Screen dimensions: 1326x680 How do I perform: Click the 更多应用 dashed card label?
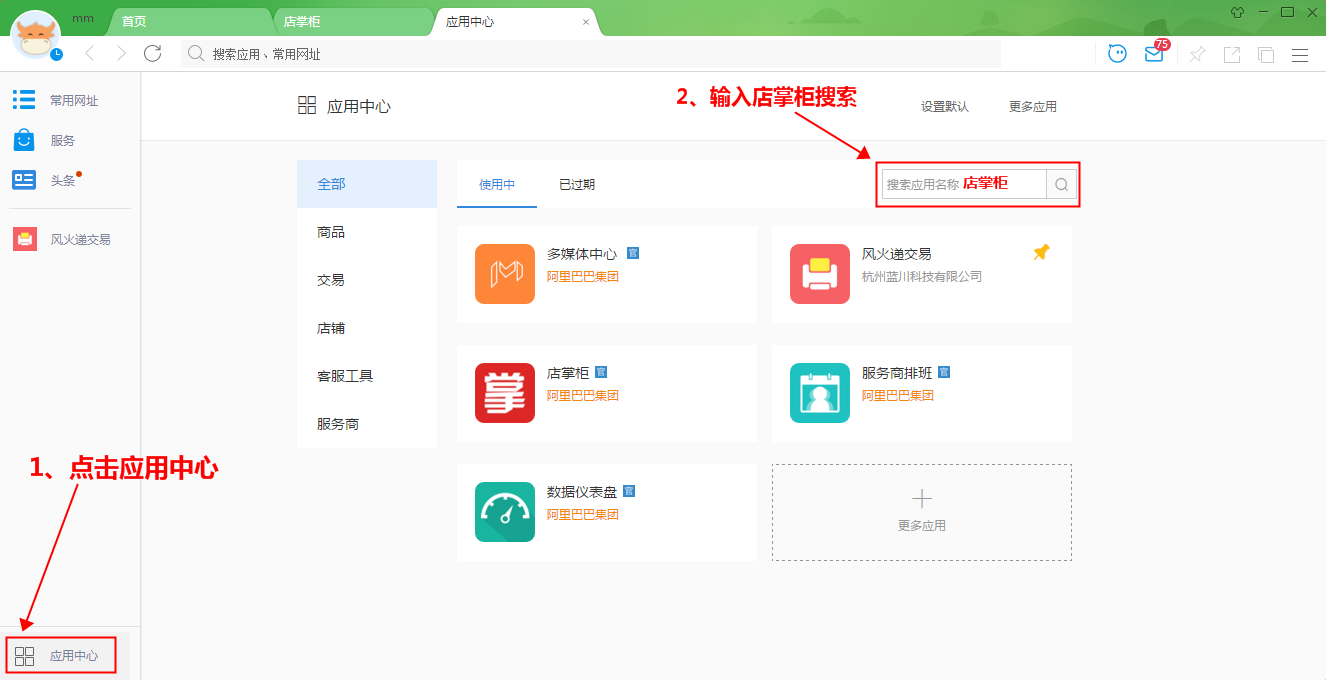point(922,526)
